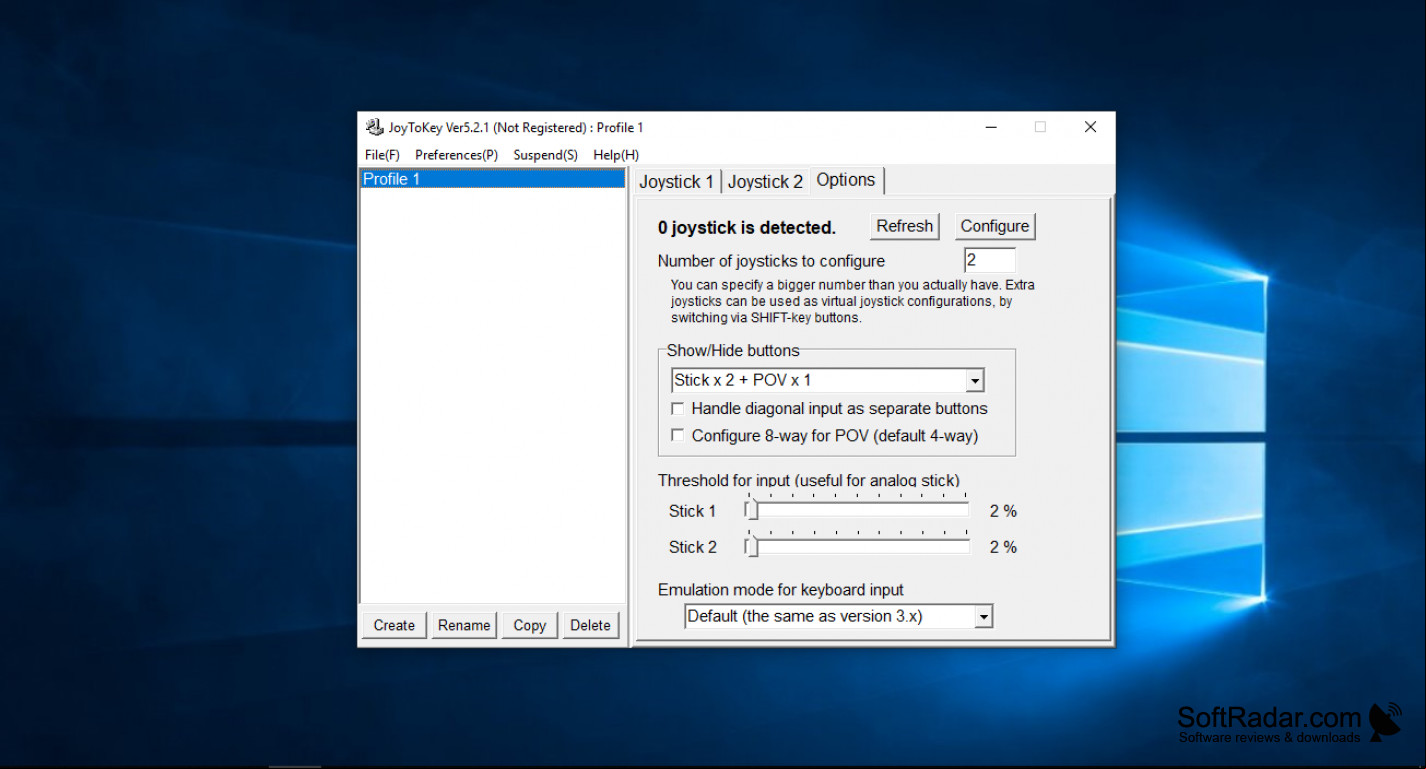This screenshot has height=769, width=1426.
Task: Click the Copy profile button
Action: tap(530, 625)
